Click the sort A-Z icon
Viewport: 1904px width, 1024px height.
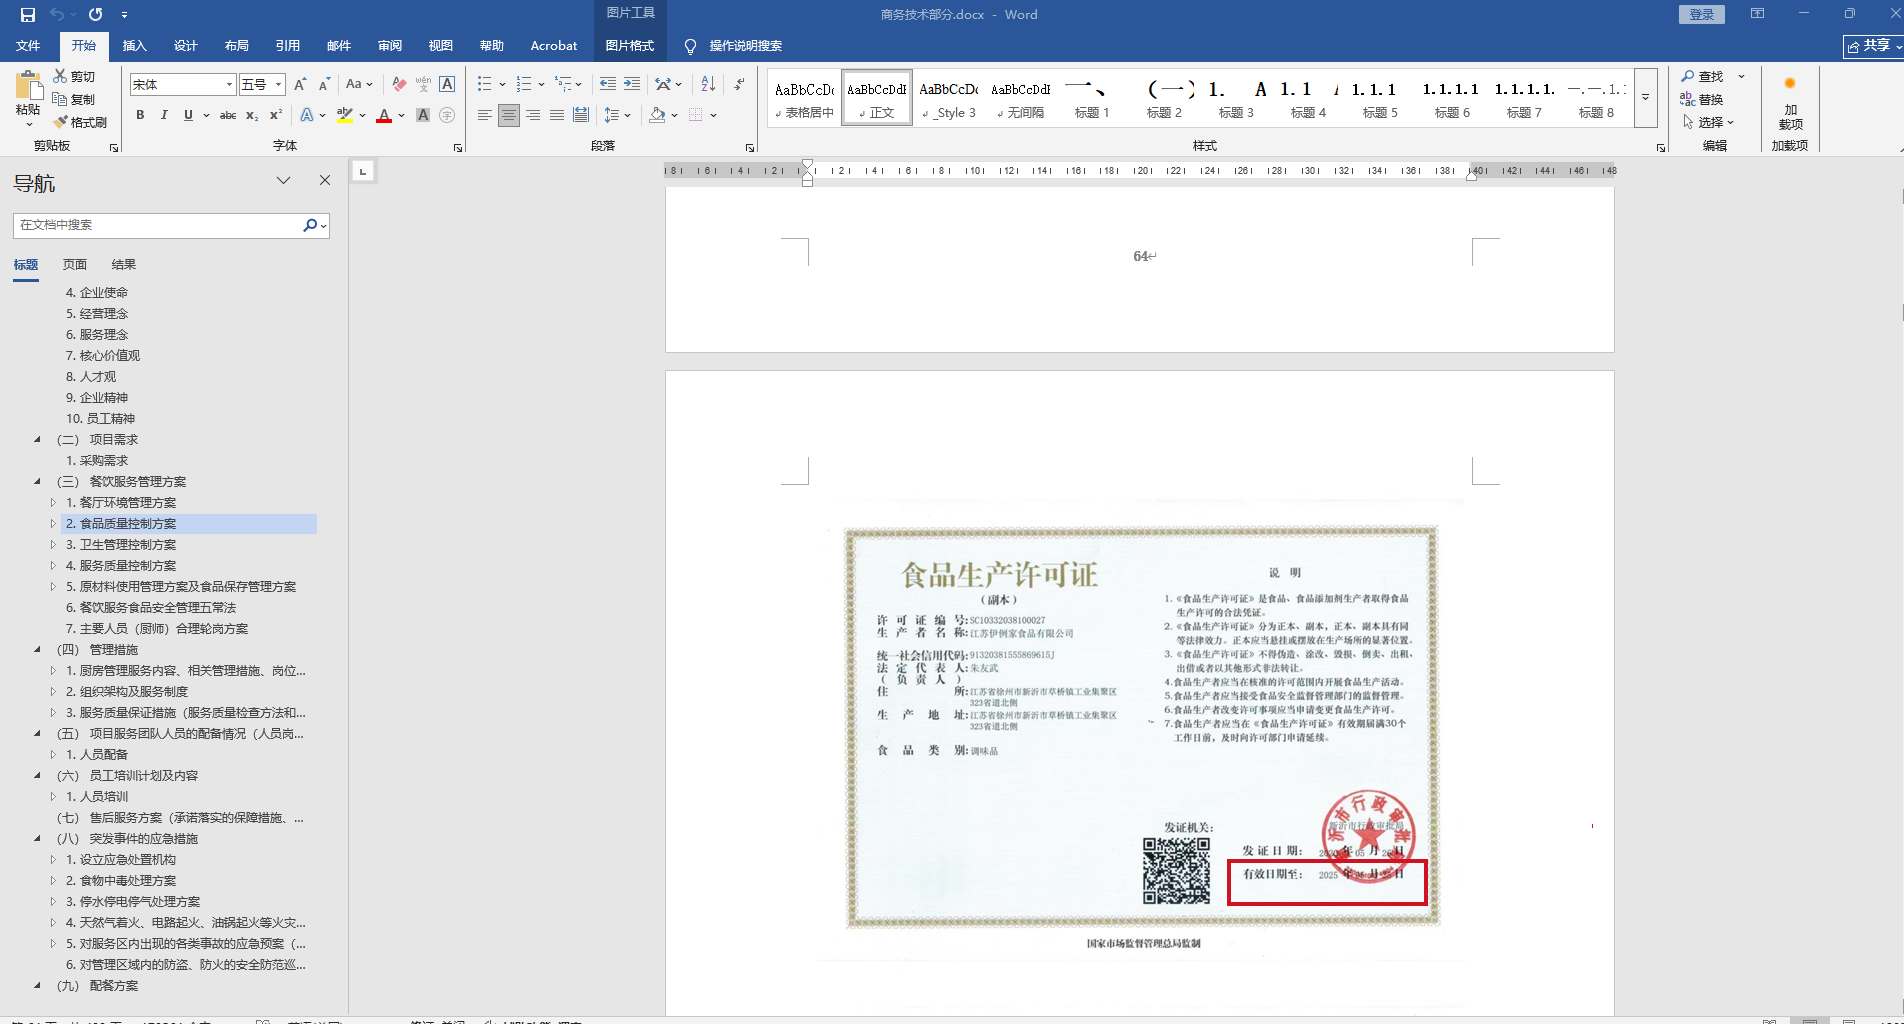coord(708,84)
